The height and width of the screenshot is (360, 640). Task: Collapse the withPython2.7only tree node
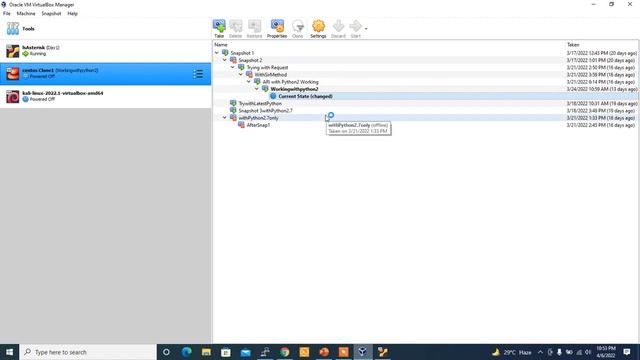[x=224, y=118]
